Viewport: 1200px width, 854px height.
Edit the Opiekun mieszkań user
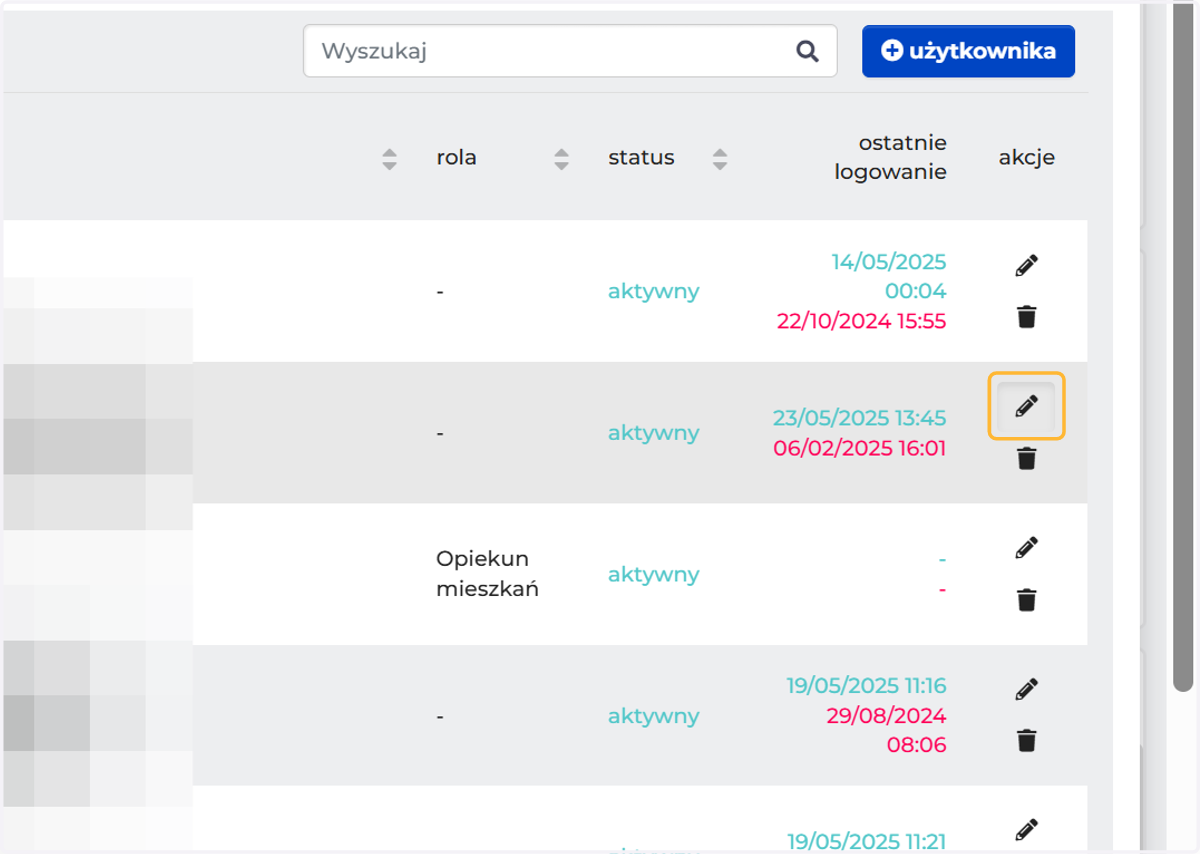coord(1026,547)
